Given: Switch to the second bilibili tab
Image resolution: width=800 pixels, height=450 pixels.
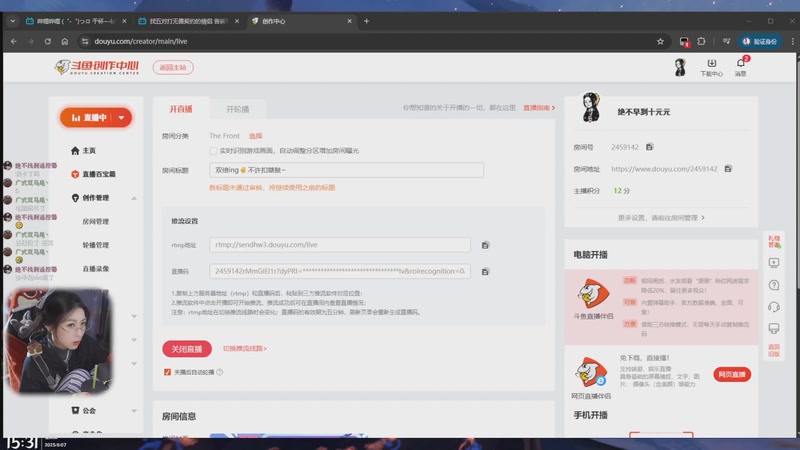Looking at the screenshot, I should click(188, 21).
